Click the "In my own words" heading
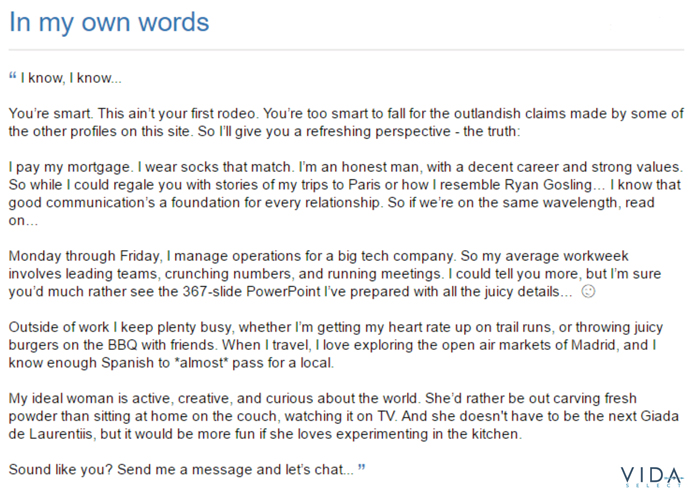Screen dimensions: 700x493 [x=109, y=22]
